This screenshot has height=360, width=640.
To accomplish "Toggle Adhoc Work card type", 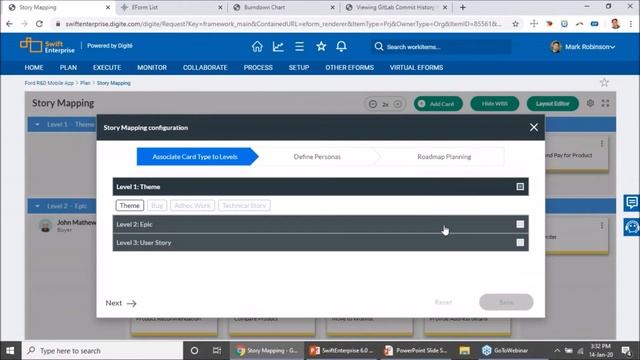I will point(192,205).
